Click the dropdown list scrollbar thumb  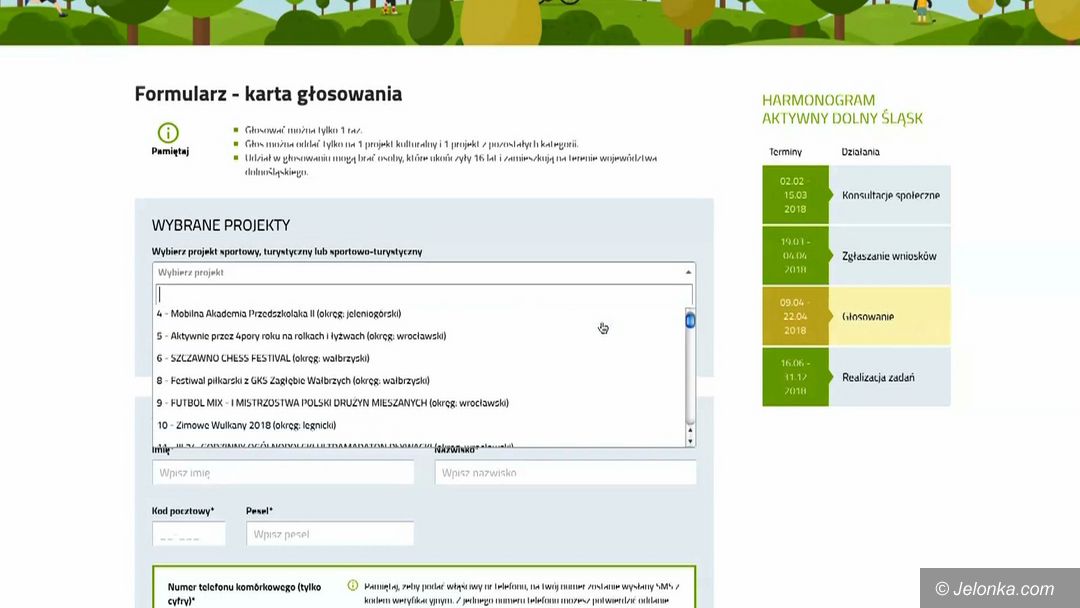[690, 320]
